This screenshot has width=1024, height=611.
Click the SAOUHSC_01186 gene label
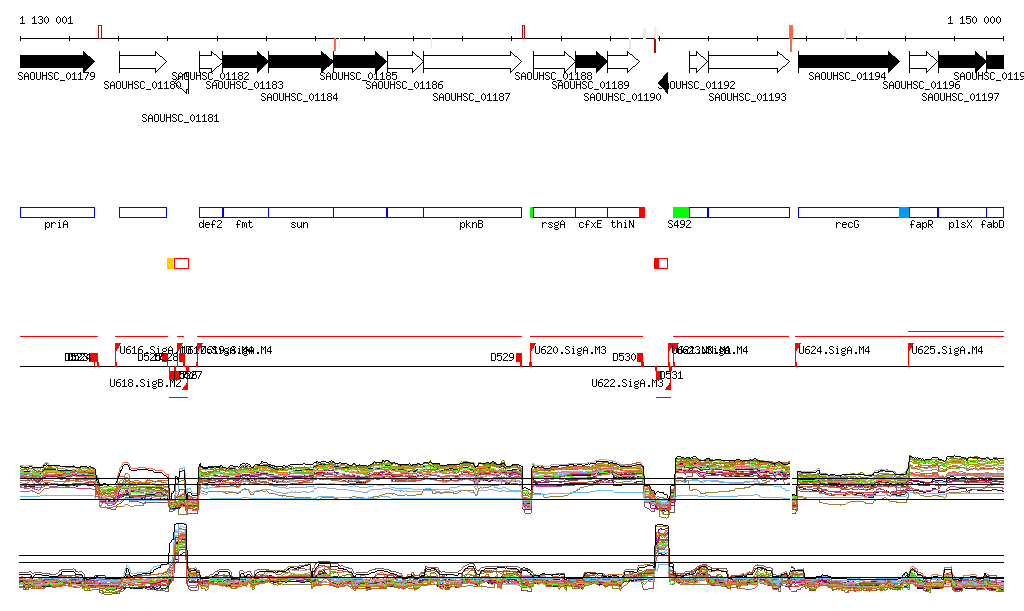(x=404, y=85)
